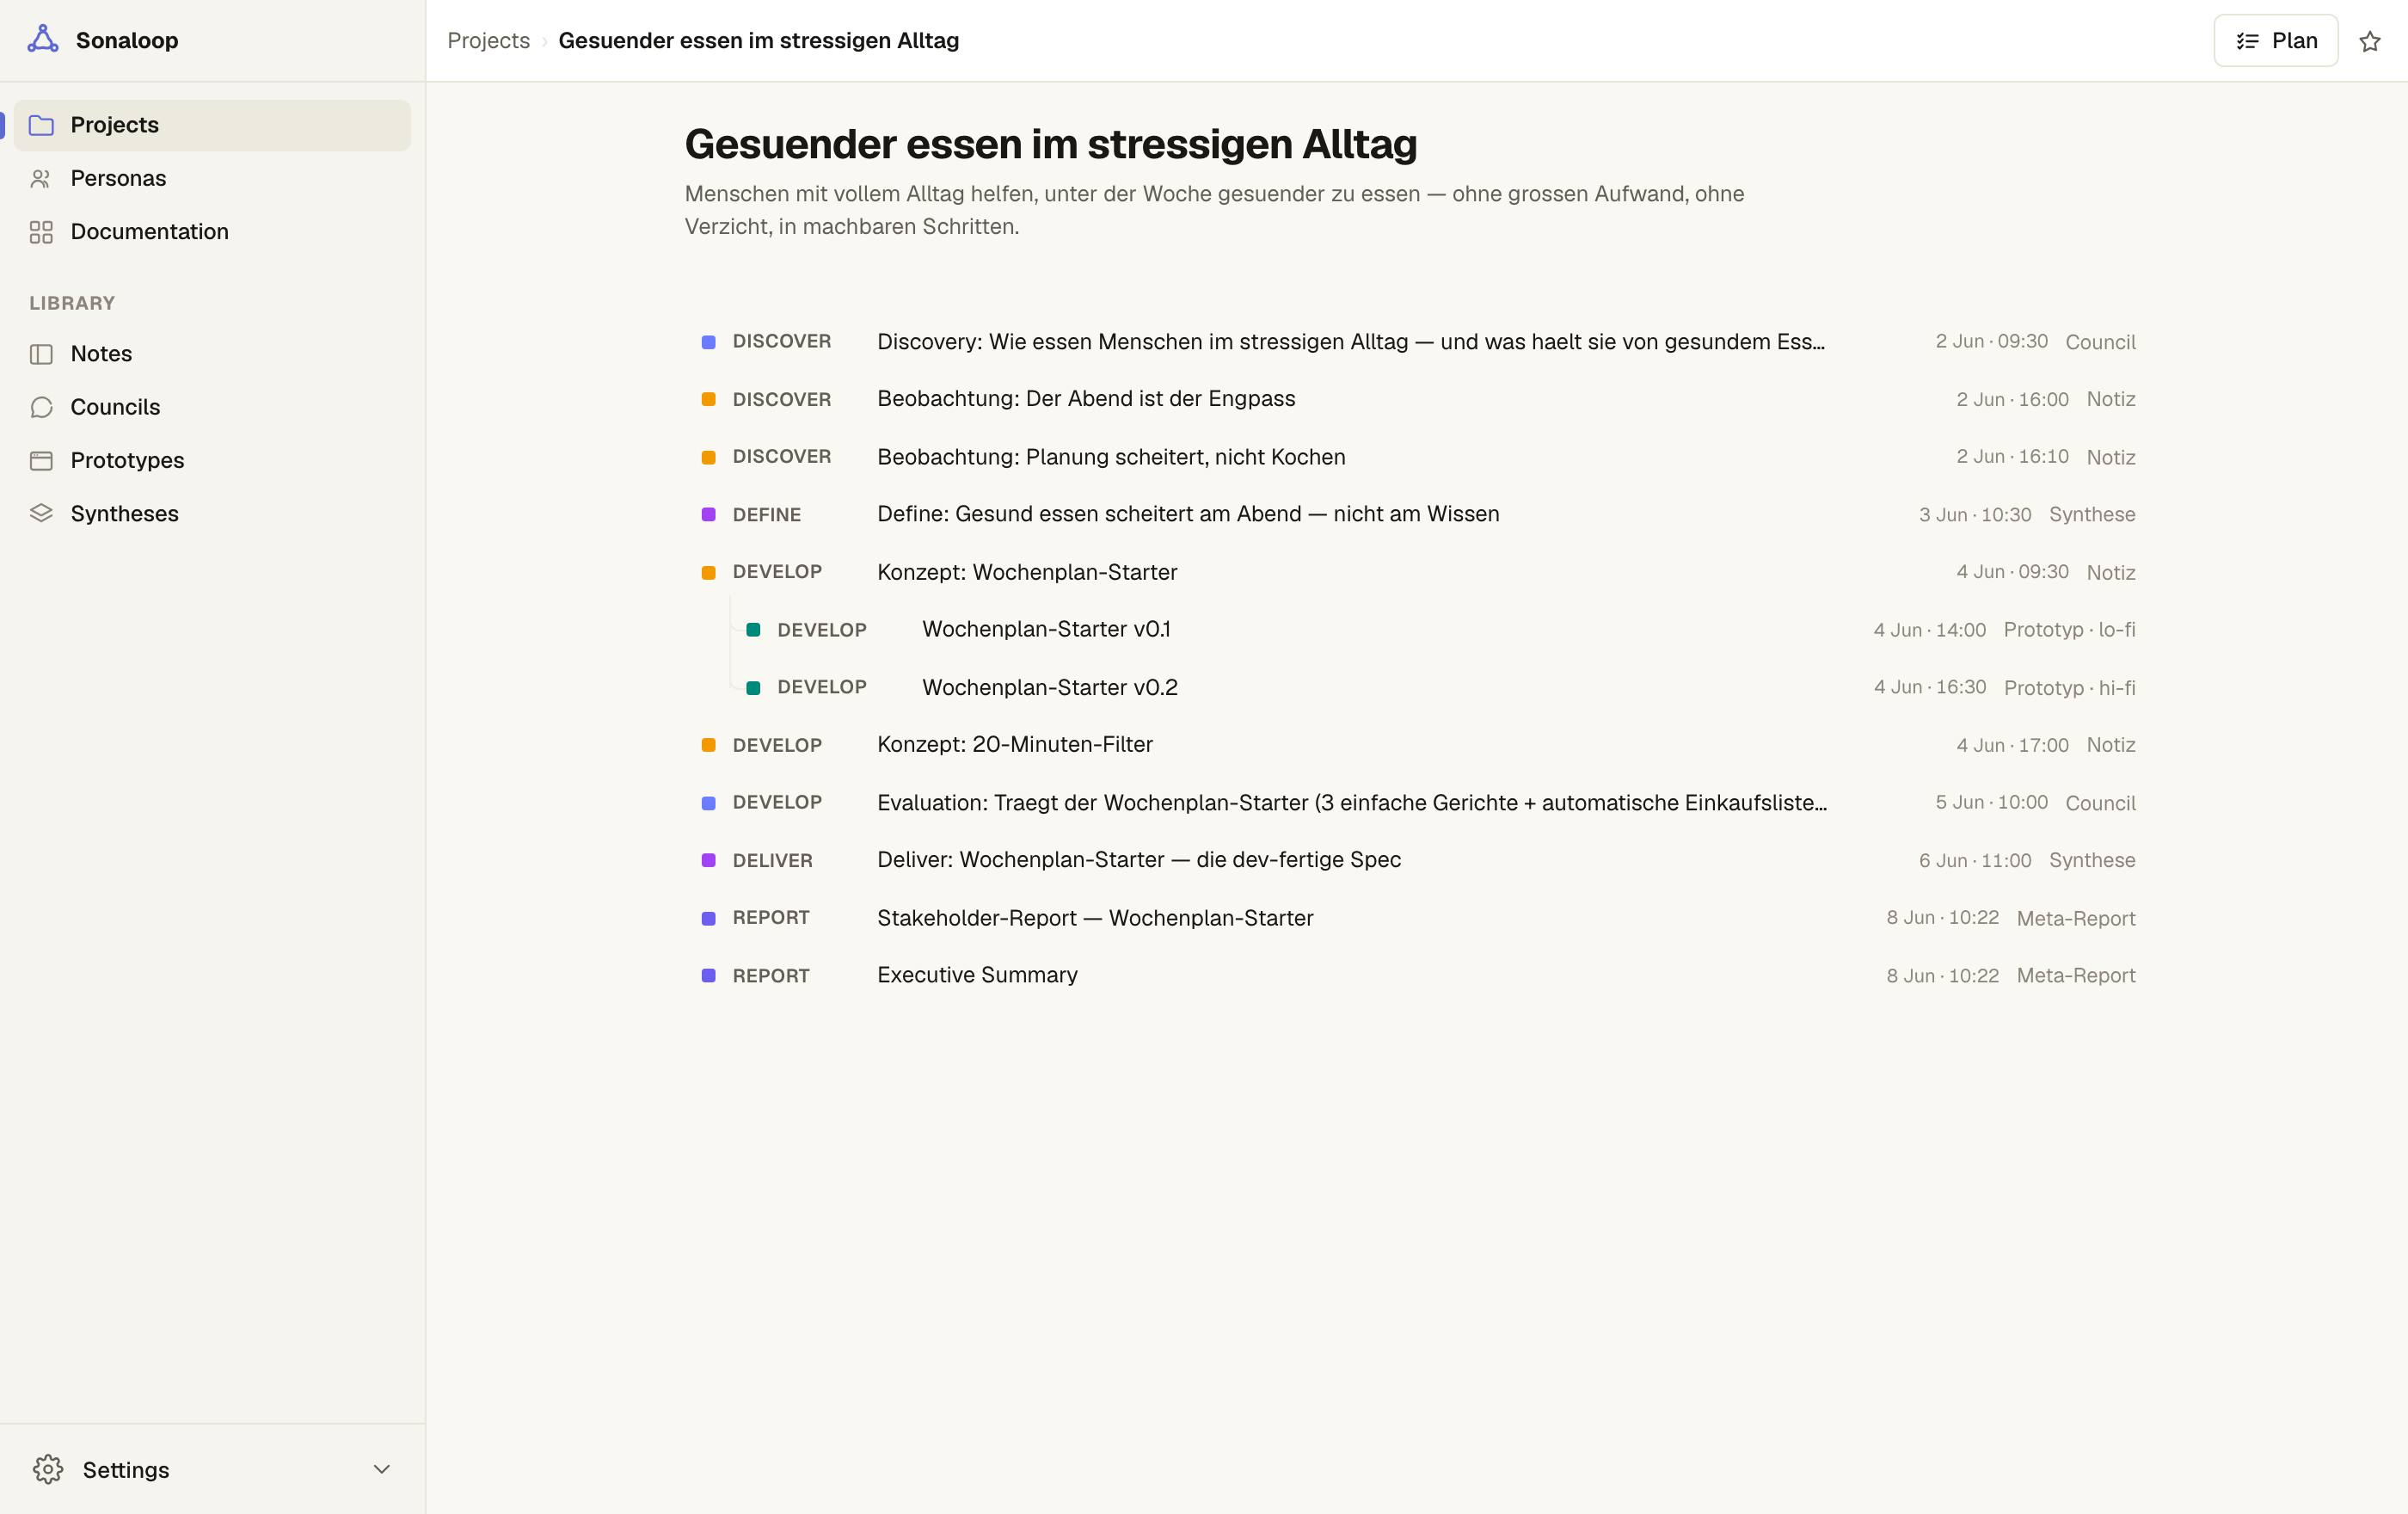Click the '6 Jun · 11:00' timestamp

point(1975,861)
